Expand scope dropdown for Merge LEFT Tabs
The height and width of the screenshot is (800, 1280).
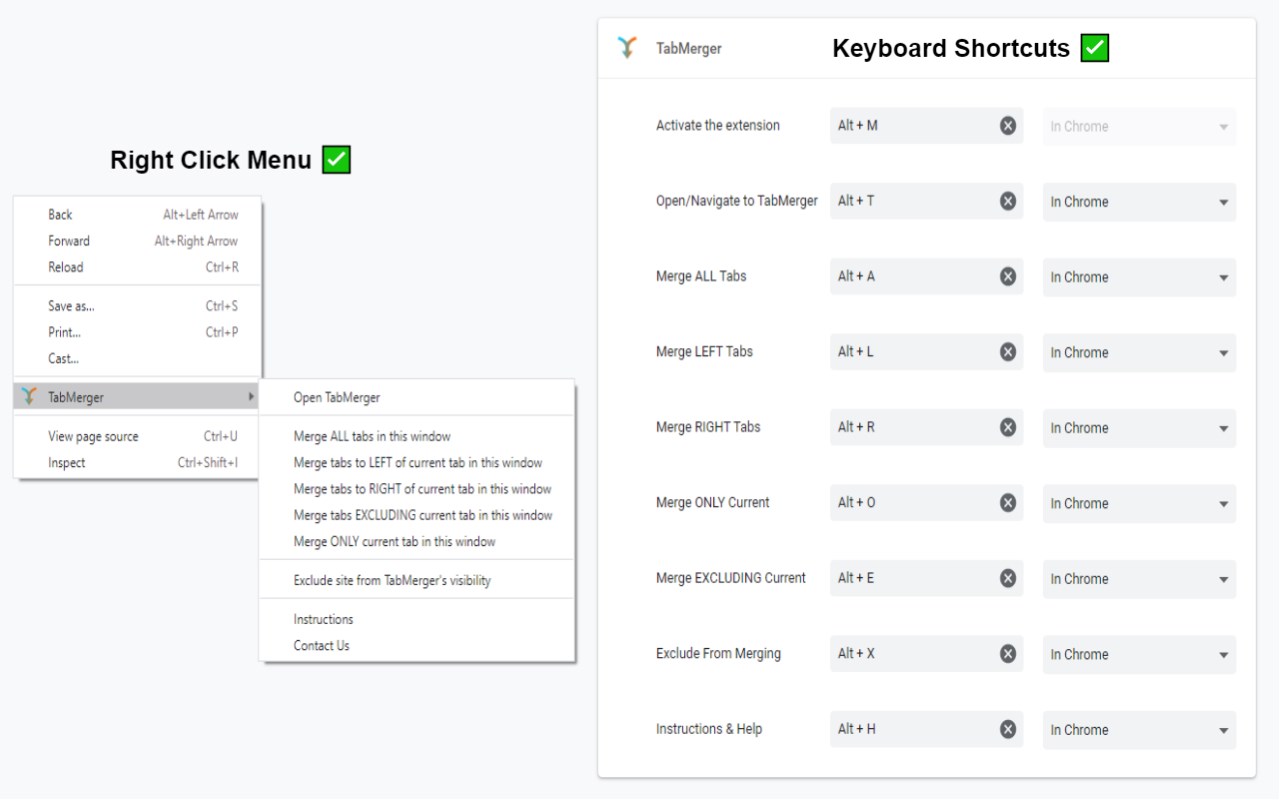pos(1139,353)
